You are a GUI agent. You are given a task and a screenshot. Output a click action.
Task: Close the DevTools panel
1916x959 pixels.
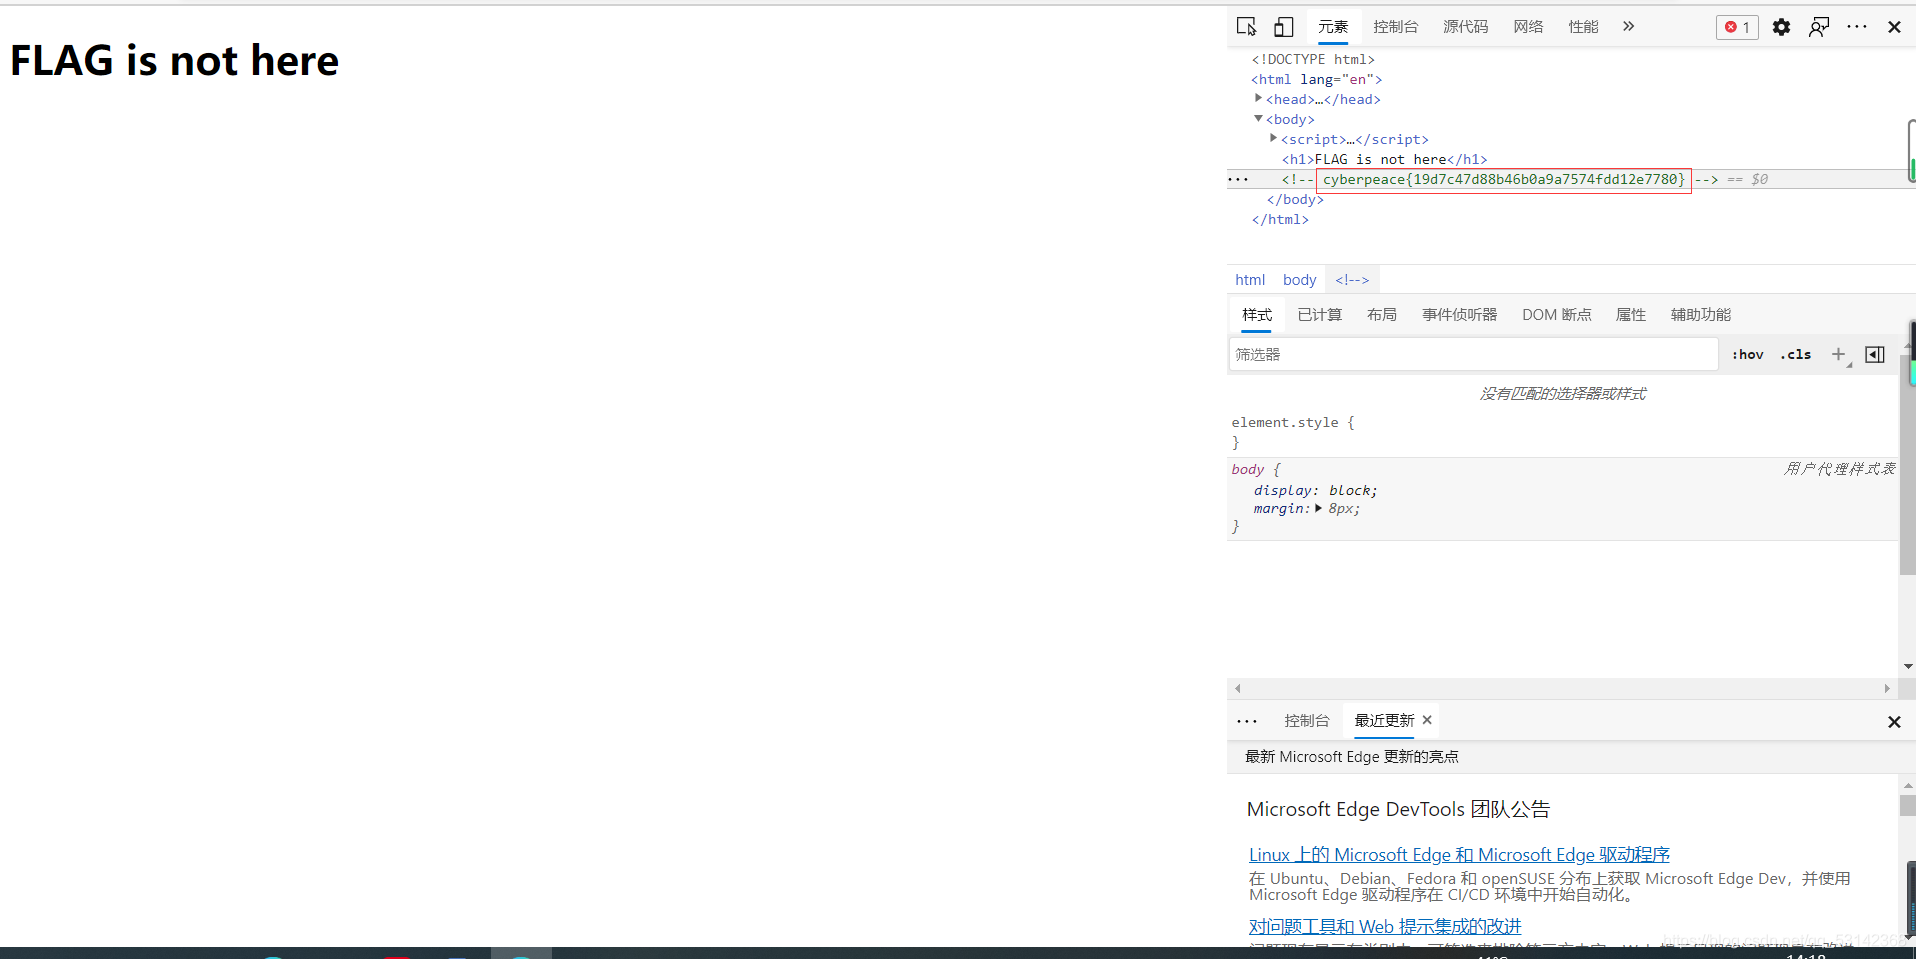[x=1894, y=27]
